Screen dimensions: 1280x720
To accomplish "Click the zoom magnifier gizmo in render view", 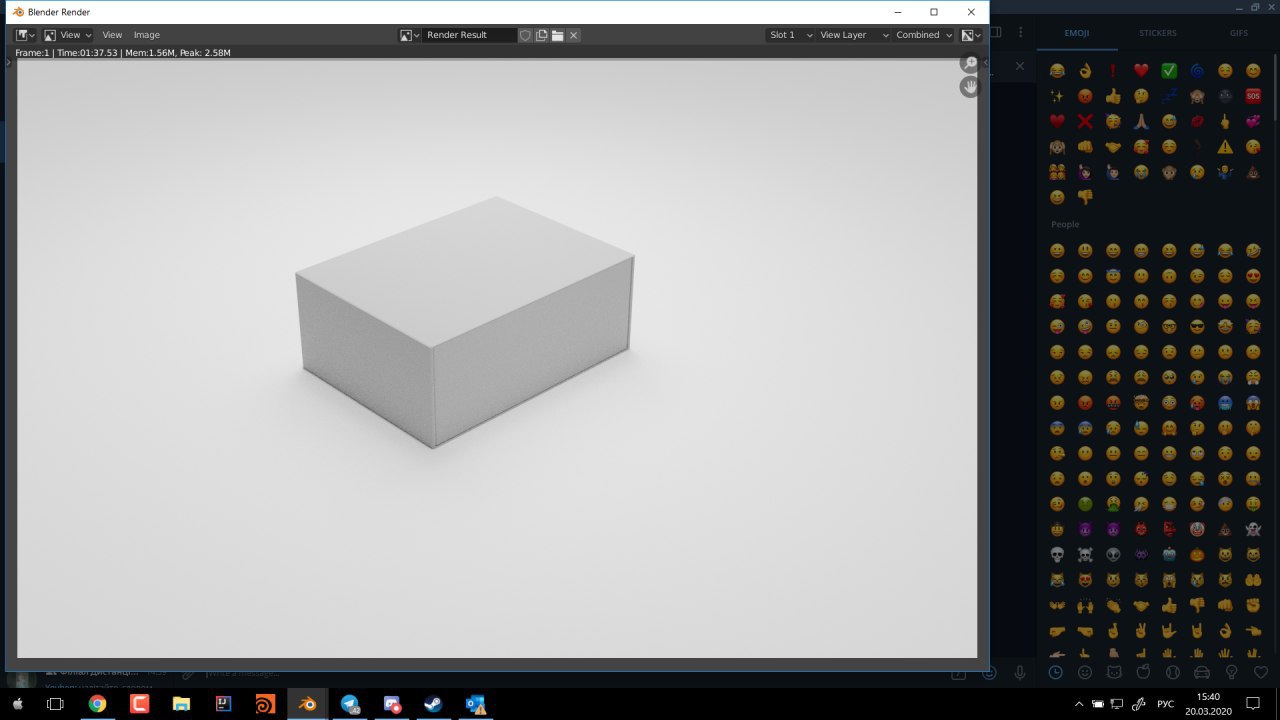I will click(x=969, y=63).
